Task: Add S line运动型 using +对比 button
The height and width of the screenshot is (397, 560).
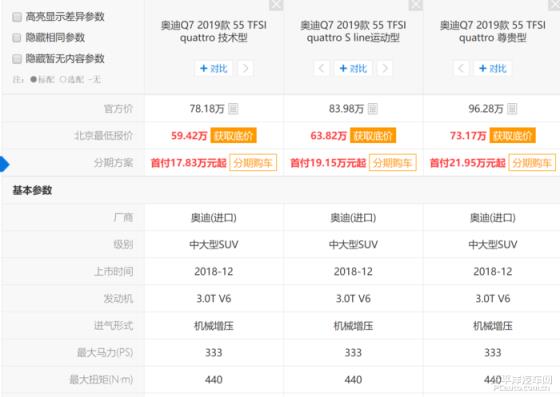Action: pyautogui.click(x=353, y=68)
